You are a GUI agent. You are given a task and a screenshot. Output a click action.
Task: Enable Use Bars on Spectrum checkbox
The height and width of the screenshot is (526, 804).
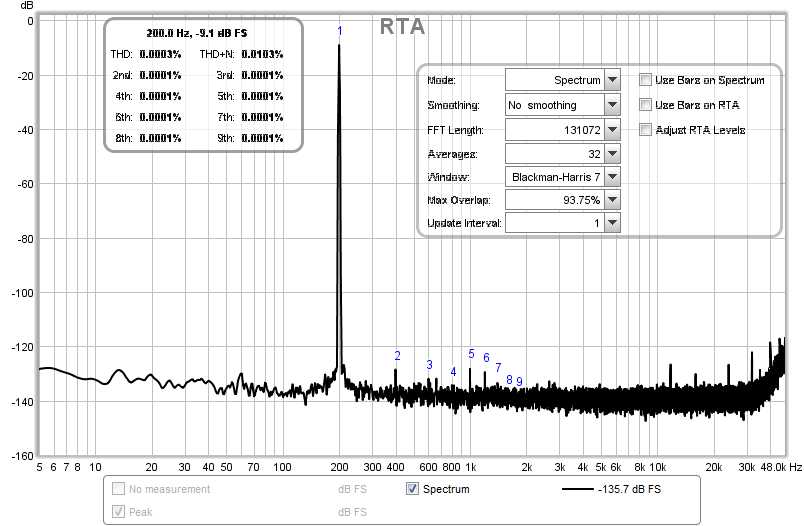point(646,79)
